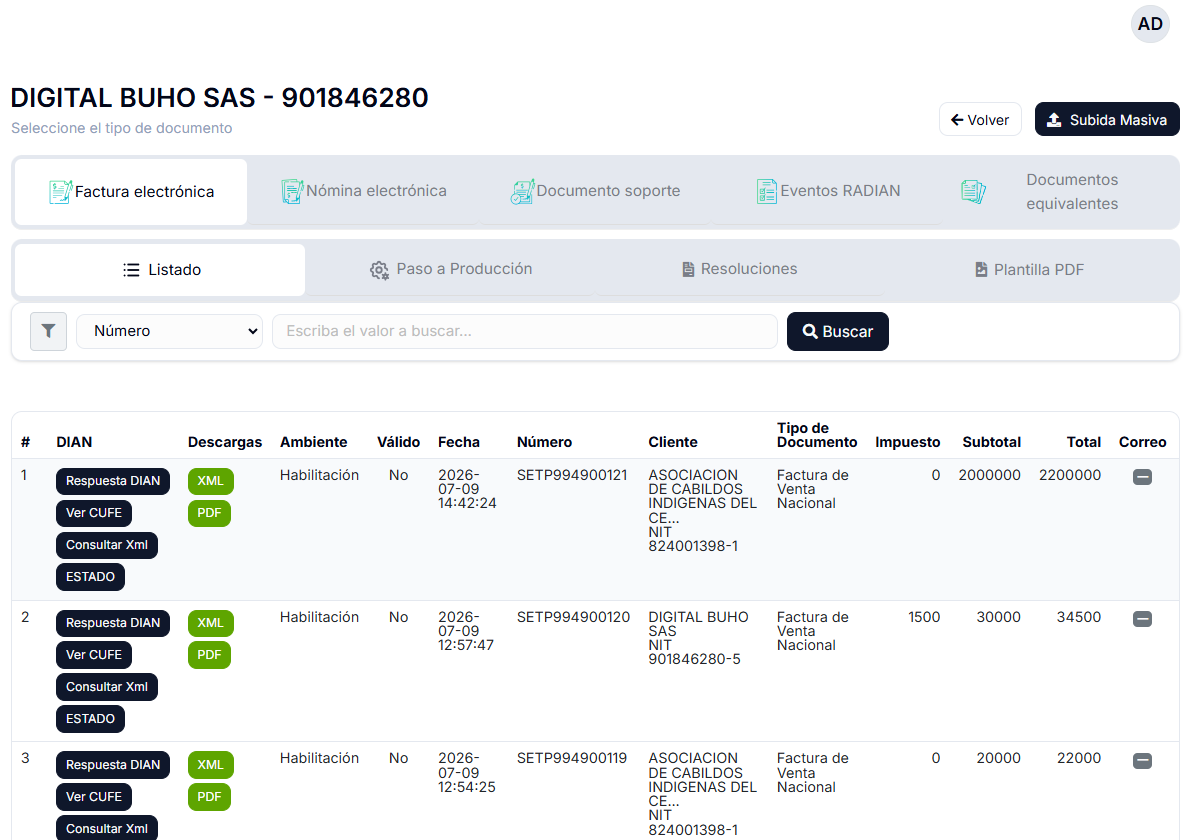The height and width of the screenshot is (840, 1185).
Task: Click the Resoluciones document icon
Action: click(688, 269)
